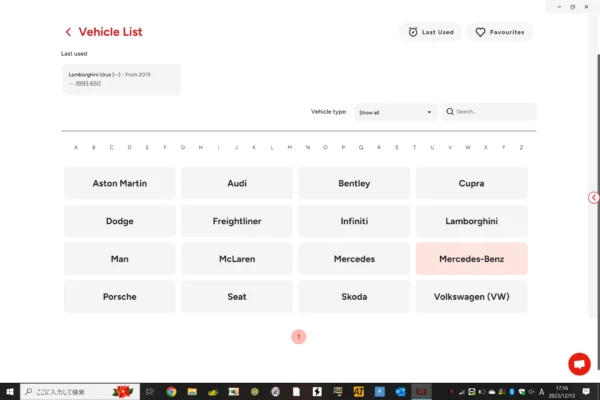Screen dimensions: 600x400
Task: Click the search magnifier icon
Action: (x=450, y=111)
